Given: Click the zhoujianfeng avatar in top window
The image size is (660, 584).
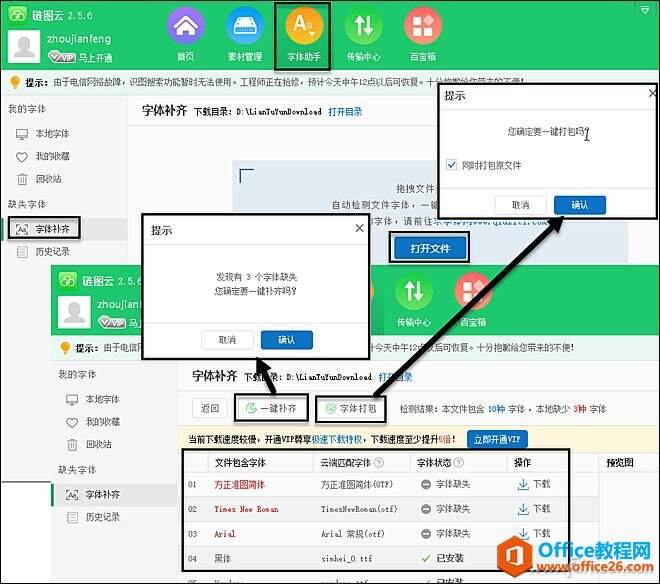Looking at the screenshot, I should [24, 46].
